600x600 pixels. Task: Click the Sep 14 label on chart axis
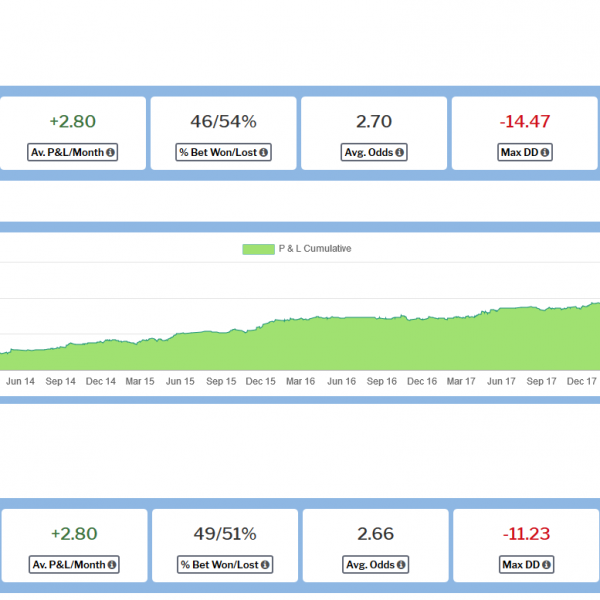pyautogui.click(x=62, y=381)
